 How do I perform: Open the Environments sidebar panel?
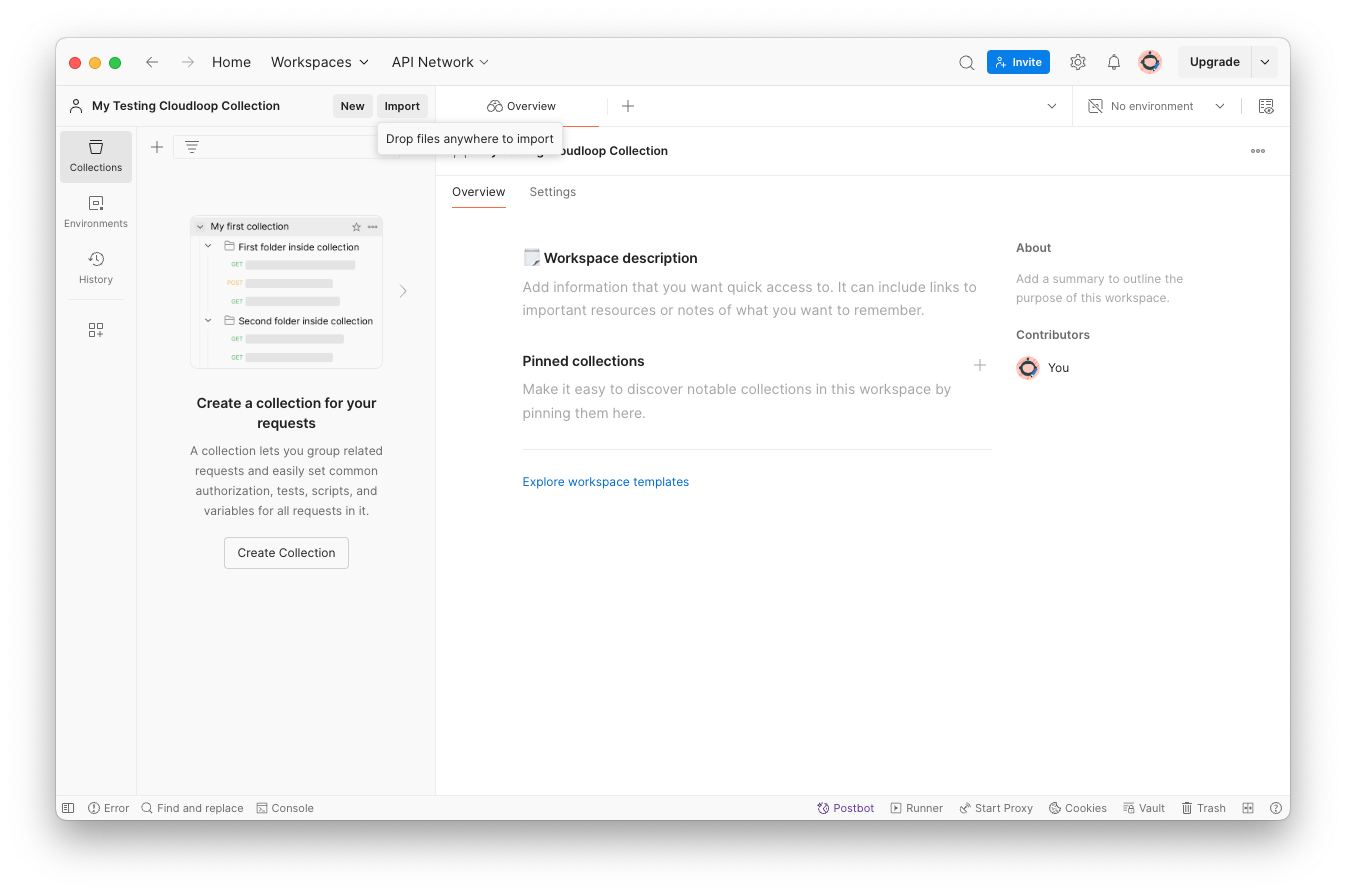pos(96,212)
